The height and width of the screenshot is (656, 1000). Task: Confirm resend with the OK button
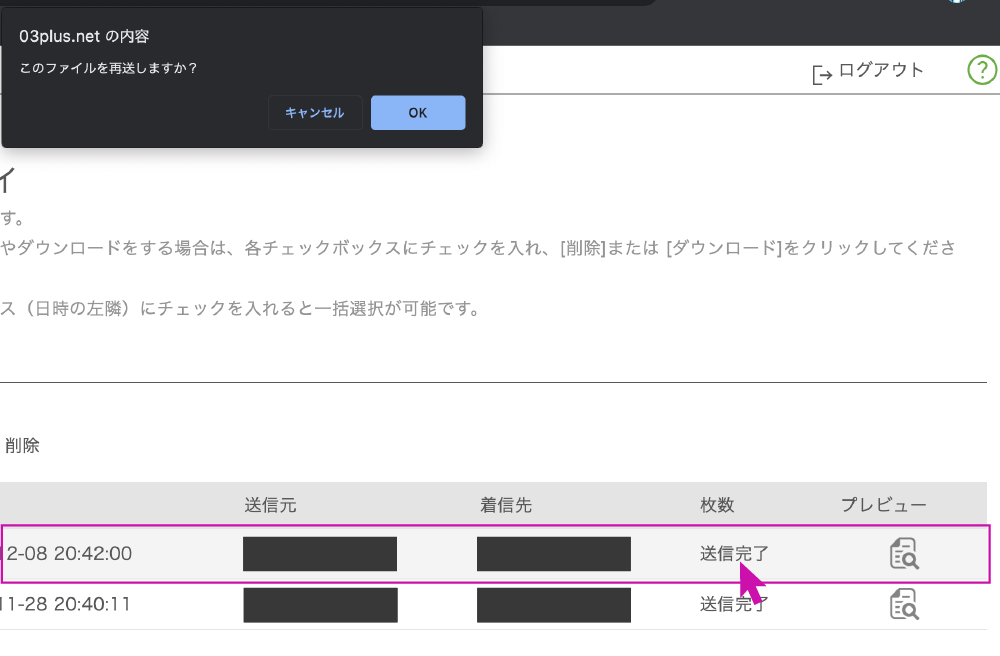(x=418, y=113)
